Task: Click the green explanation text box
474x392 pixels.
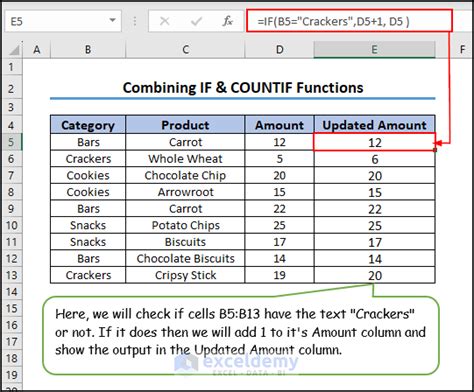Action: click(241, 335)
